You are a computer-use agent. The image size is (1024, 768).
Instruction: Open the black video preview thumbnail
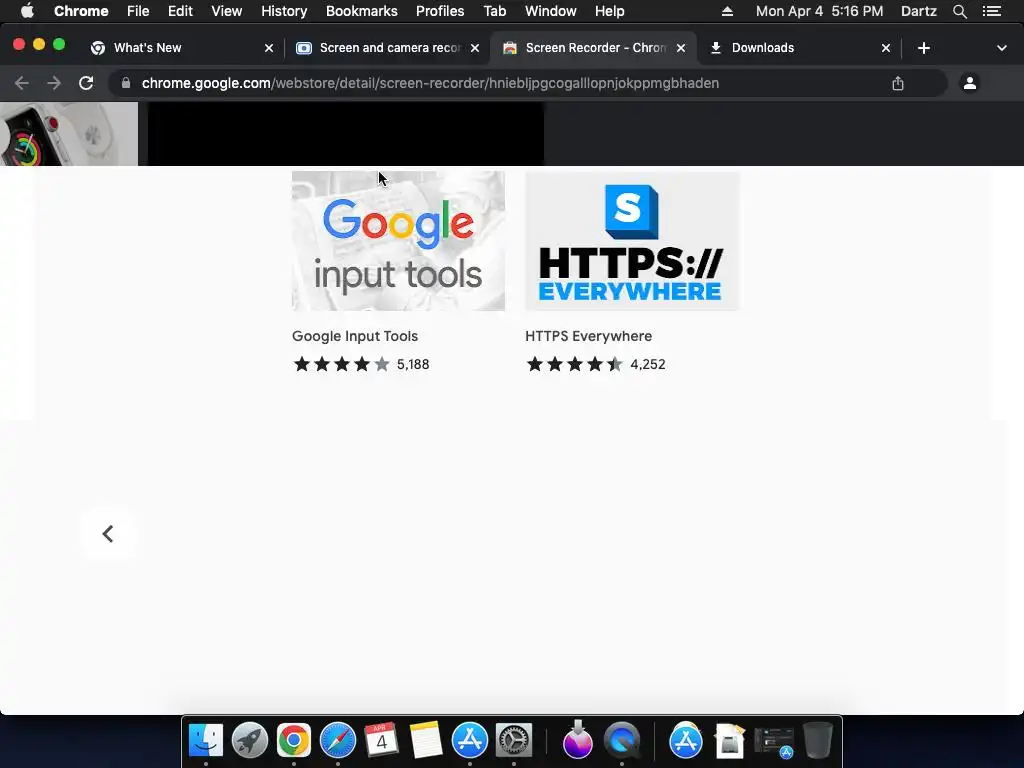click(345, 134)
